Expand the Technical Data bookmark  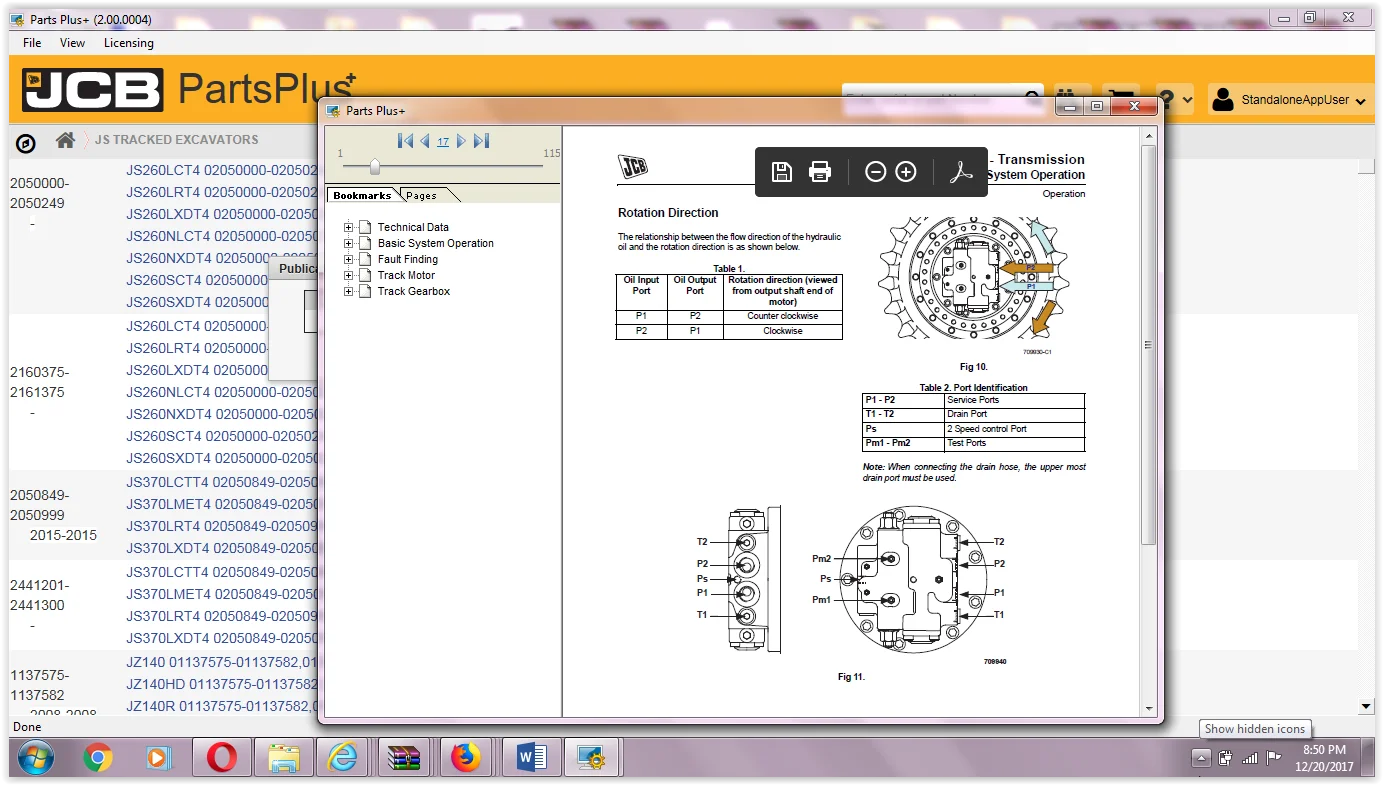(x=349, y=227)
